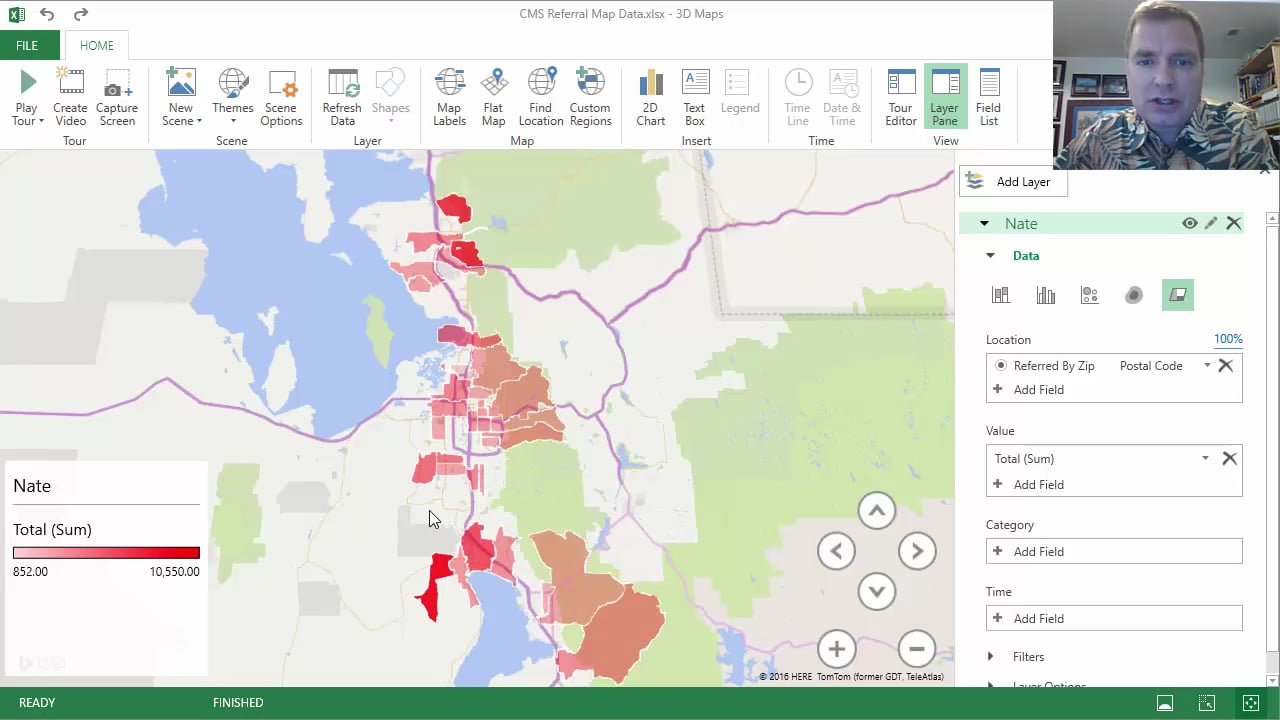
Task: Select the Referred By Zip radio button
Action: click(x=1001, y=366)
